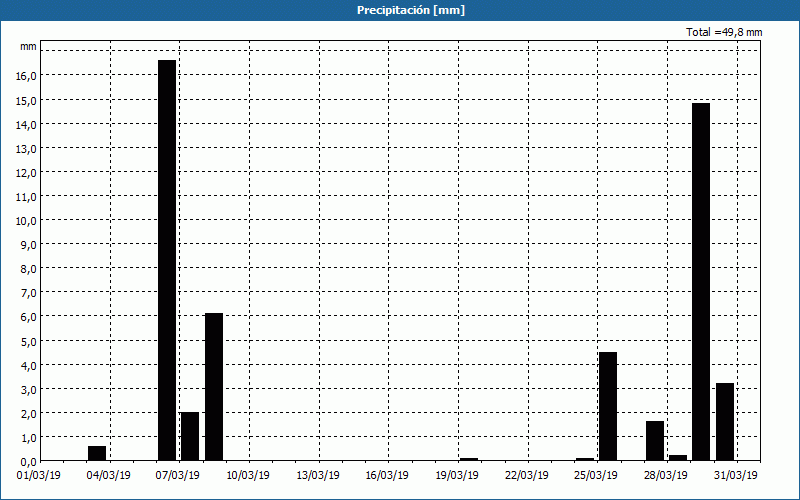Click the "Precipitación [mm]" chart title

tap(411, 10)
